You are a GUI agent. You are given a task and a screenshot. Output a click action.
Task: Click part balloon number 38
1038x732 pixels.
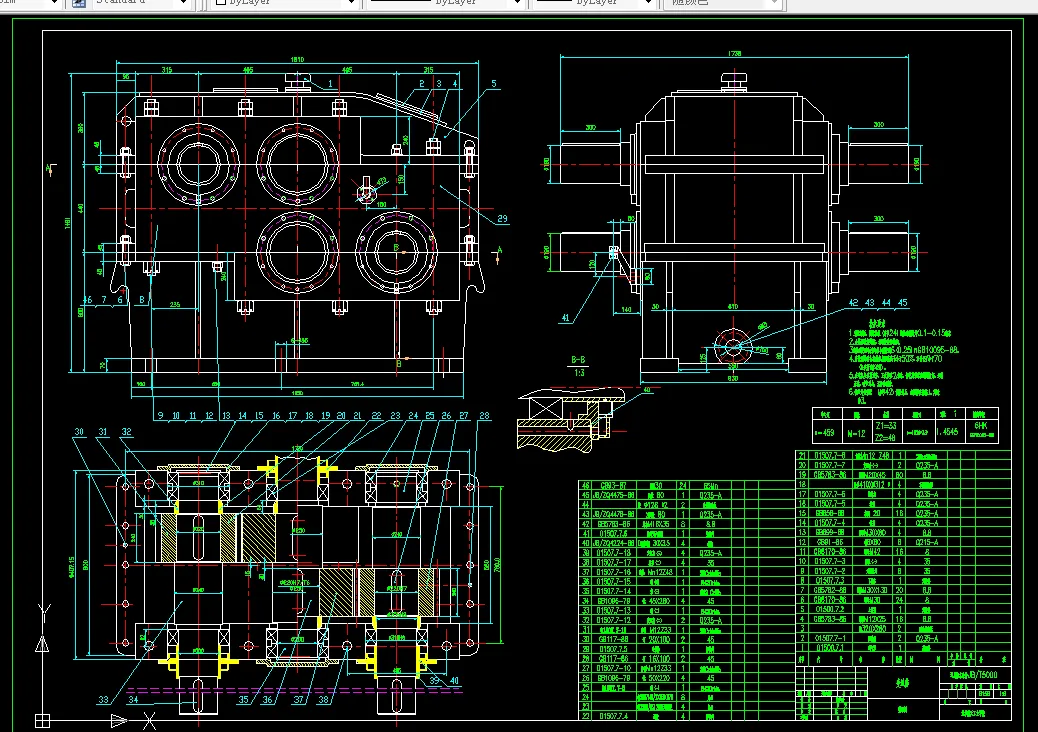[x=323, y=699]
